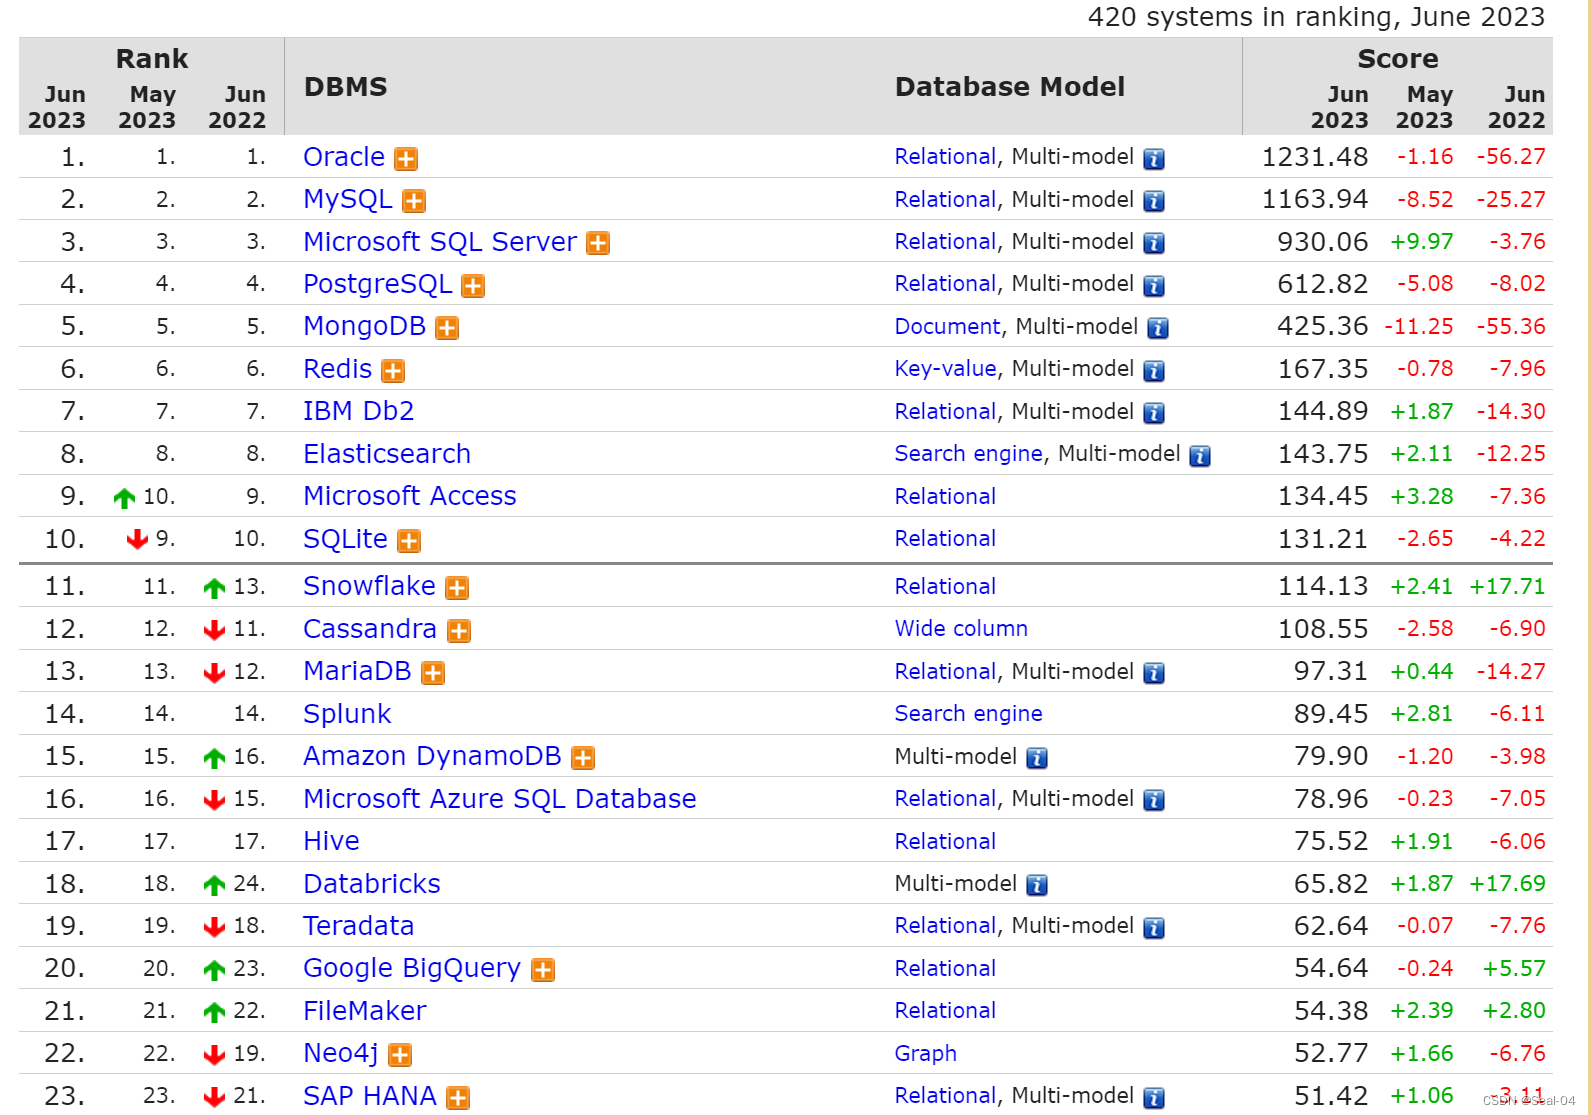
Task: Open the Microsoft SQL Server link
Action: coord(440,242)
